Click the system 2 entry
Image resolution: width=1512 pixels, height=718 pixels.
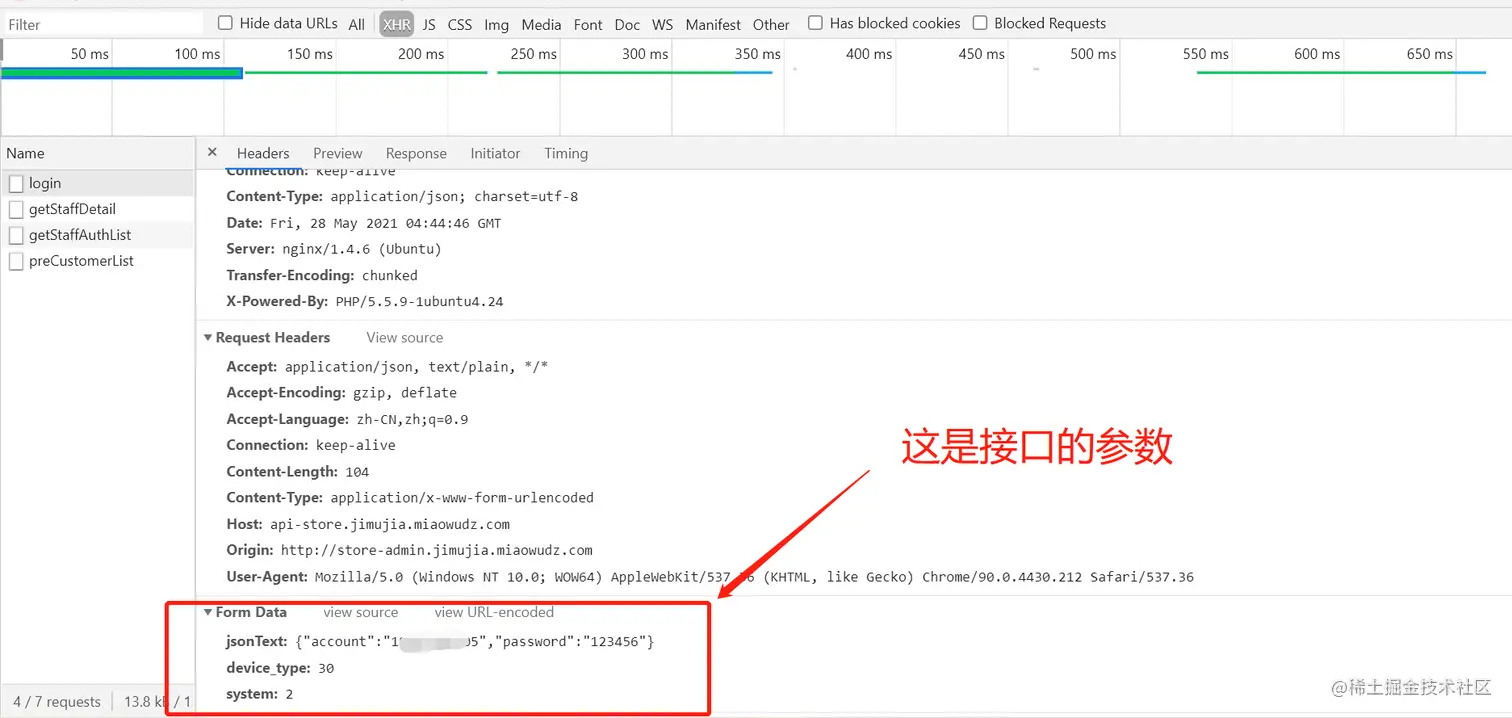click(x=260, y=693)
